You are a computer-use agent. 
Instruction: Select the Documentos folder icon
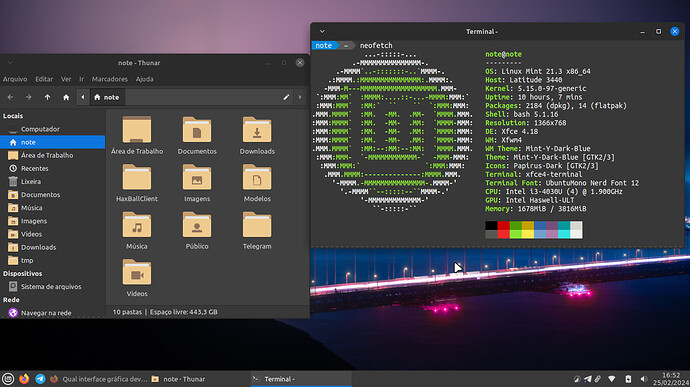197,130
